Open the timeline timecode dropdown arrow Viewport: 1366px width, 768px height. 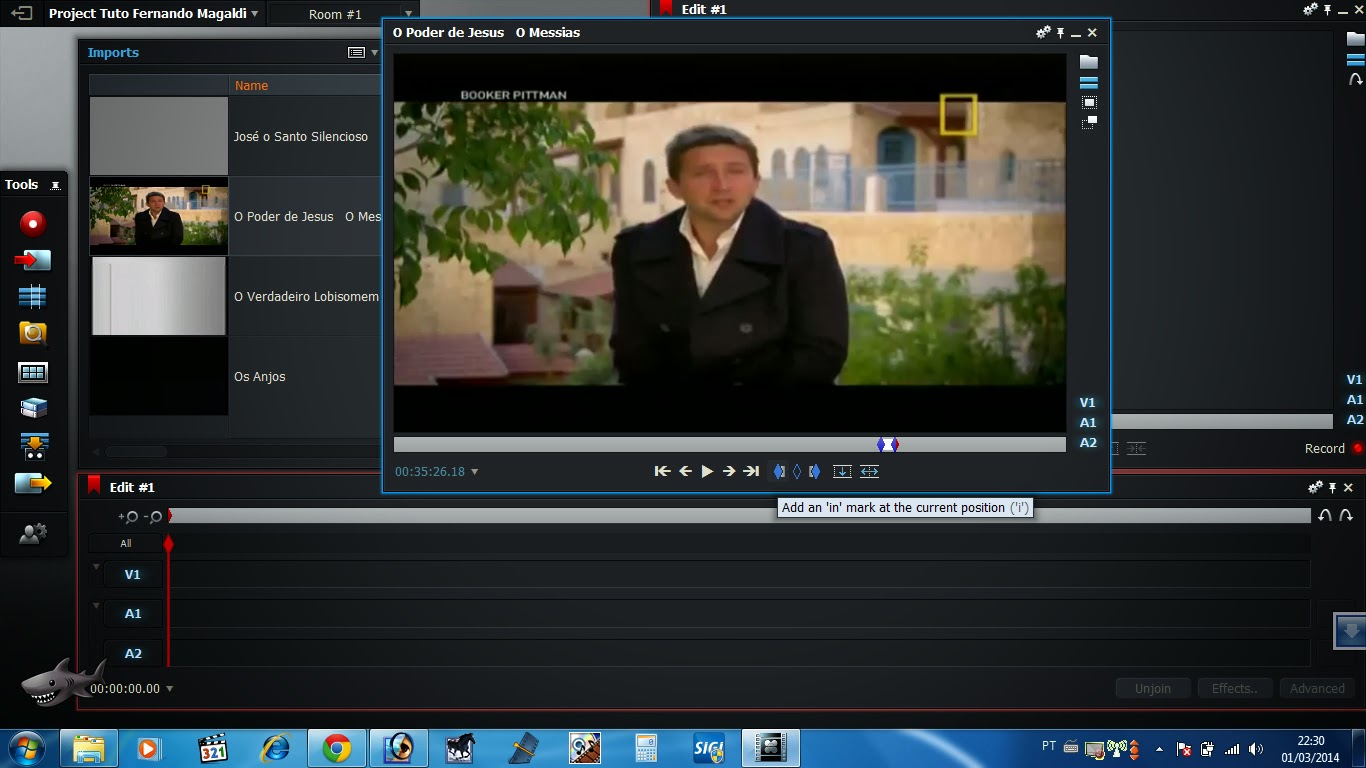[169, 688]
